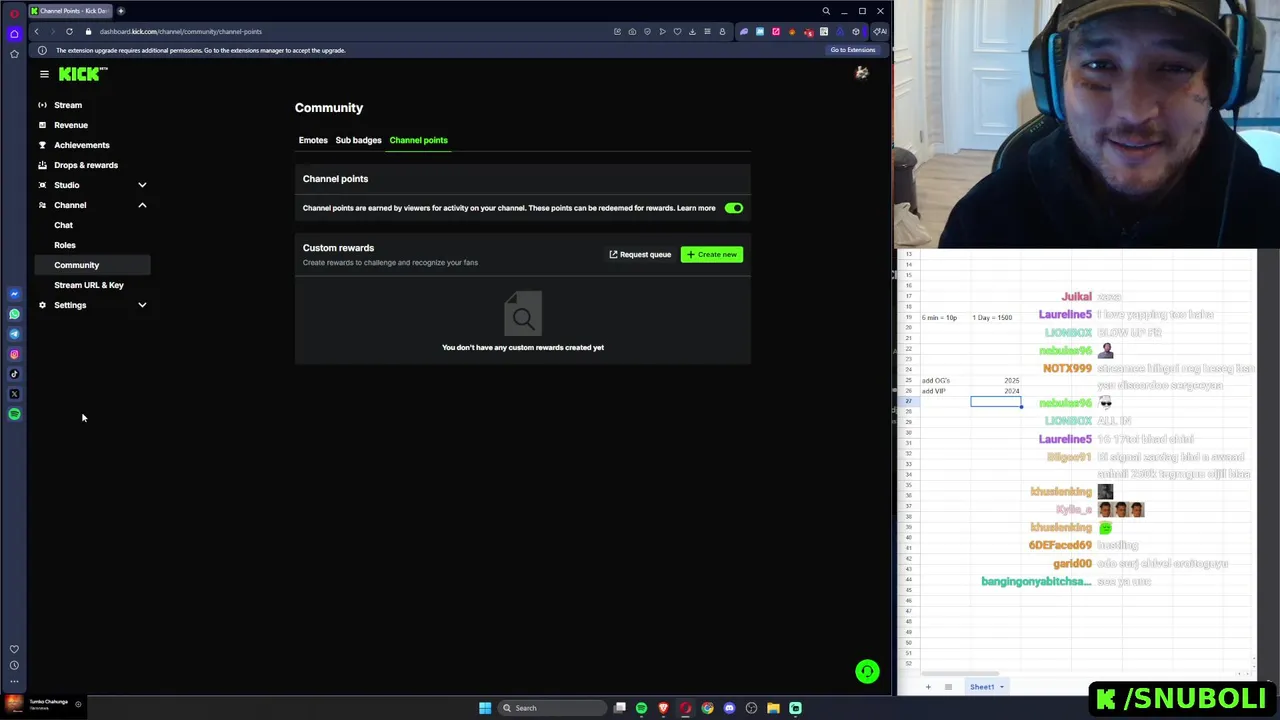Open Chat under Channel
1280x720 pixels.
click(63, 225)
